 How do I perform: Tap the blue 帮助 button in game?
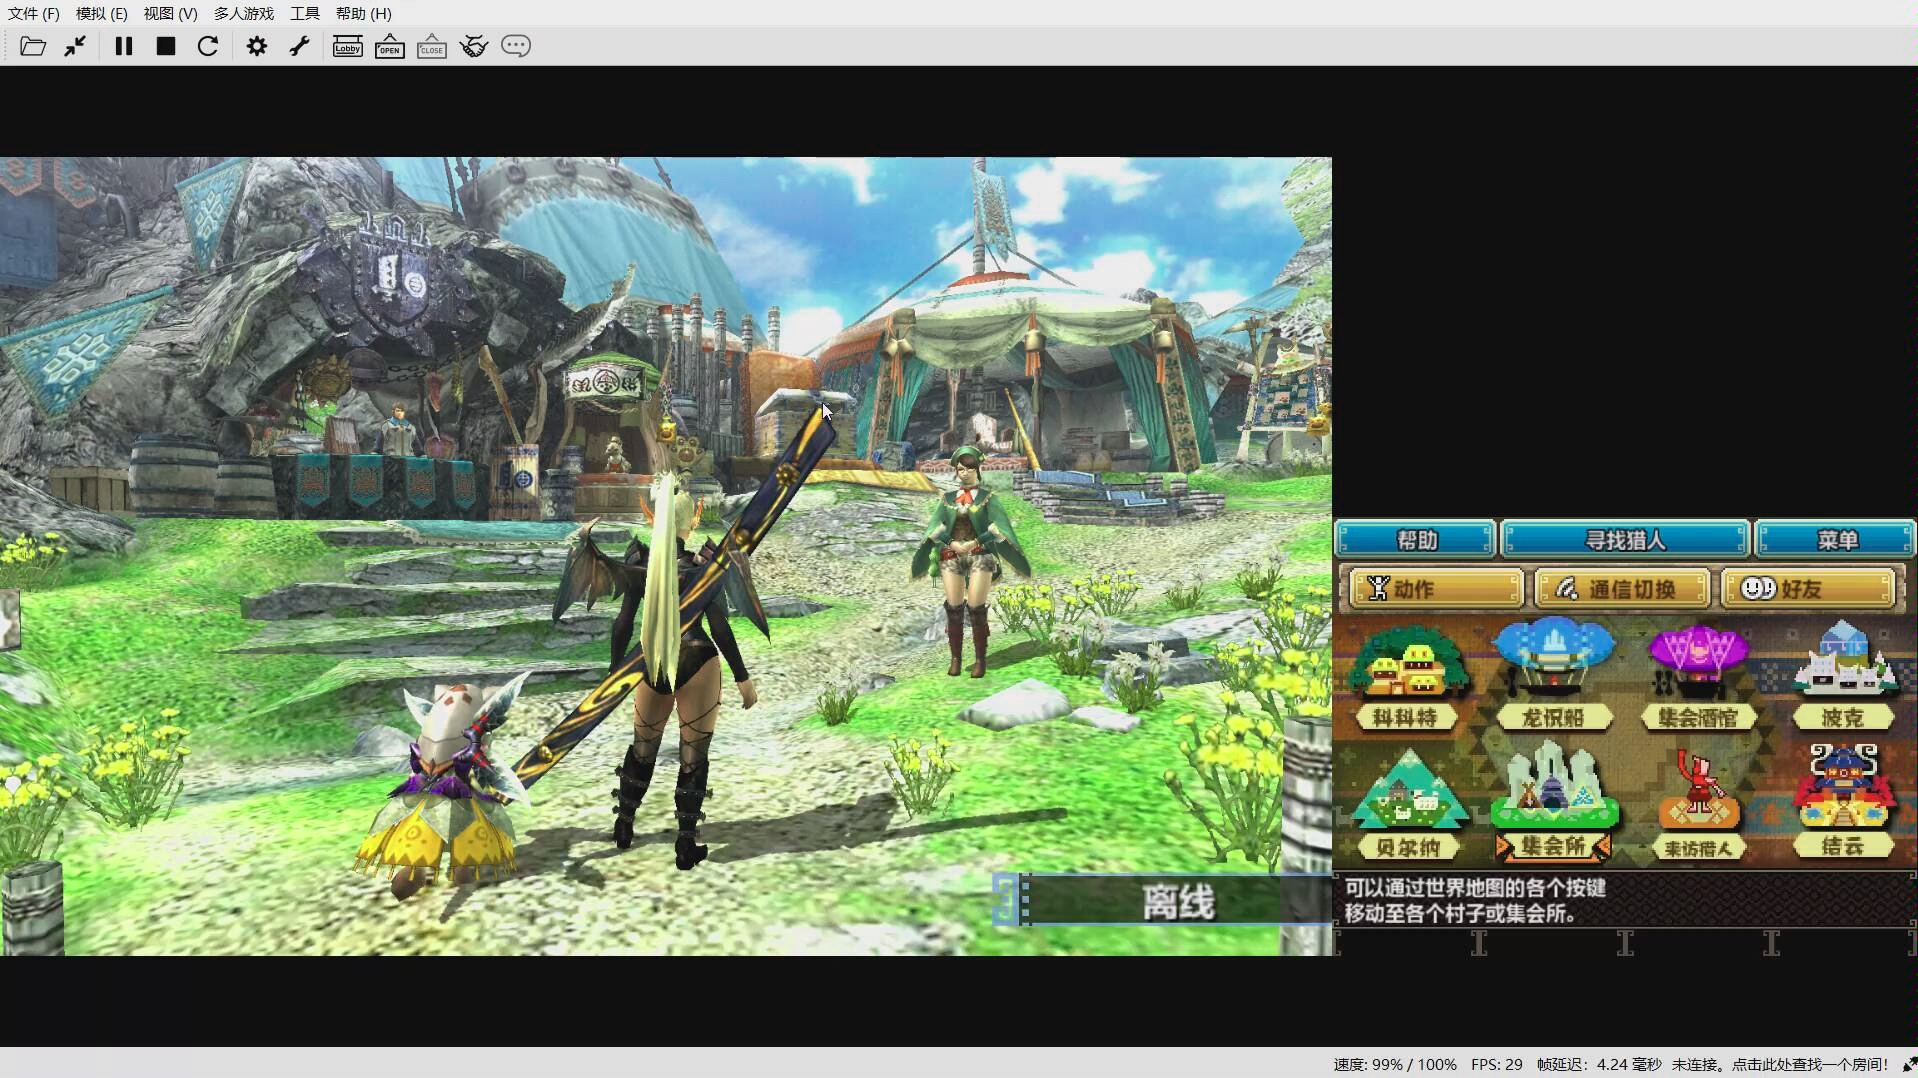1416,540
